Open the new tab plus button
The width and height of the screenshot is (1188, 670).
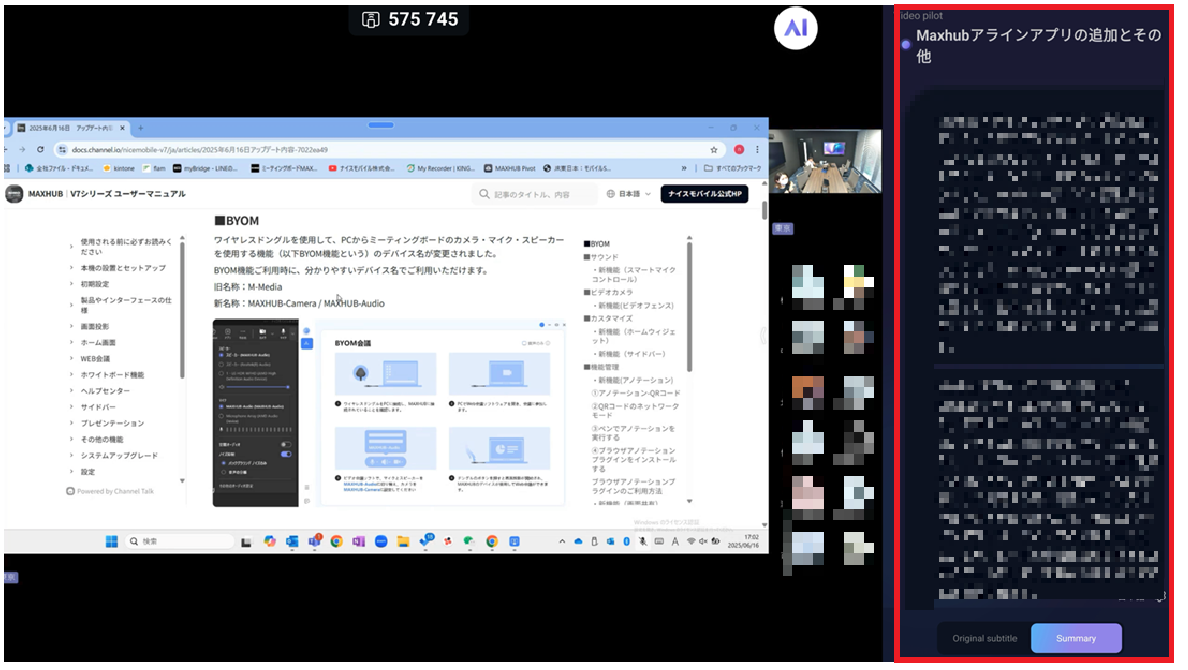tap(140, 128)
